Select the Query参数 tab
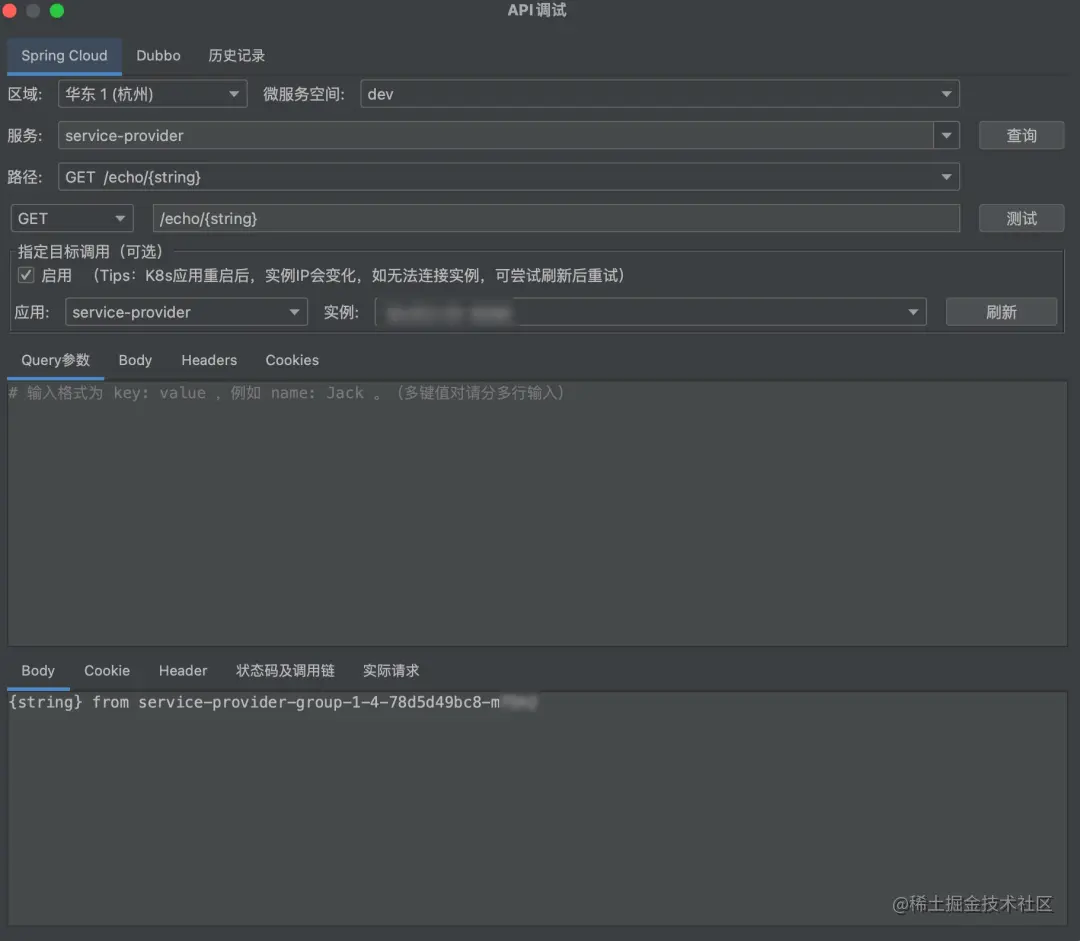Image resolution: width=1080 pixels, height=941 pixels. point(56,360)
